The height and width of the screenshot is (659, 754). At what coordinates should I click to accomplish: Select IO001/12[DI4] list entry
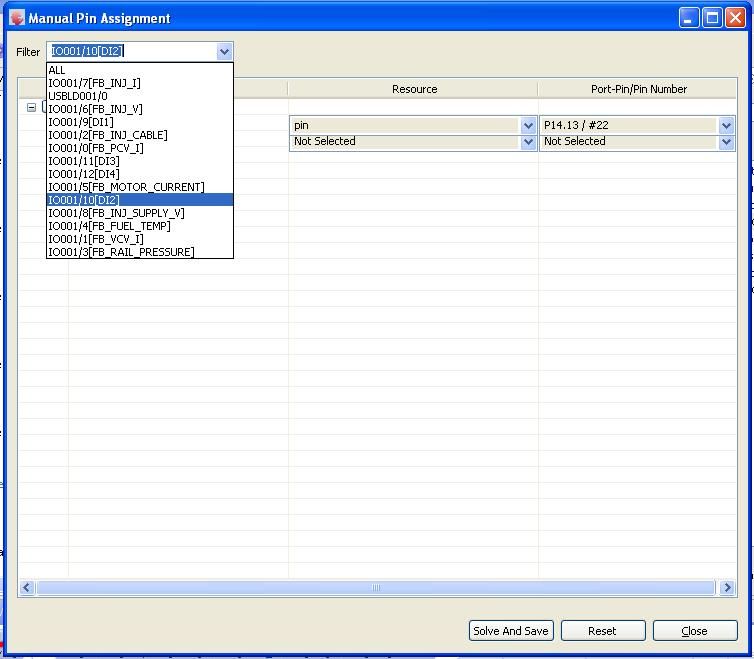coord(140,174)
